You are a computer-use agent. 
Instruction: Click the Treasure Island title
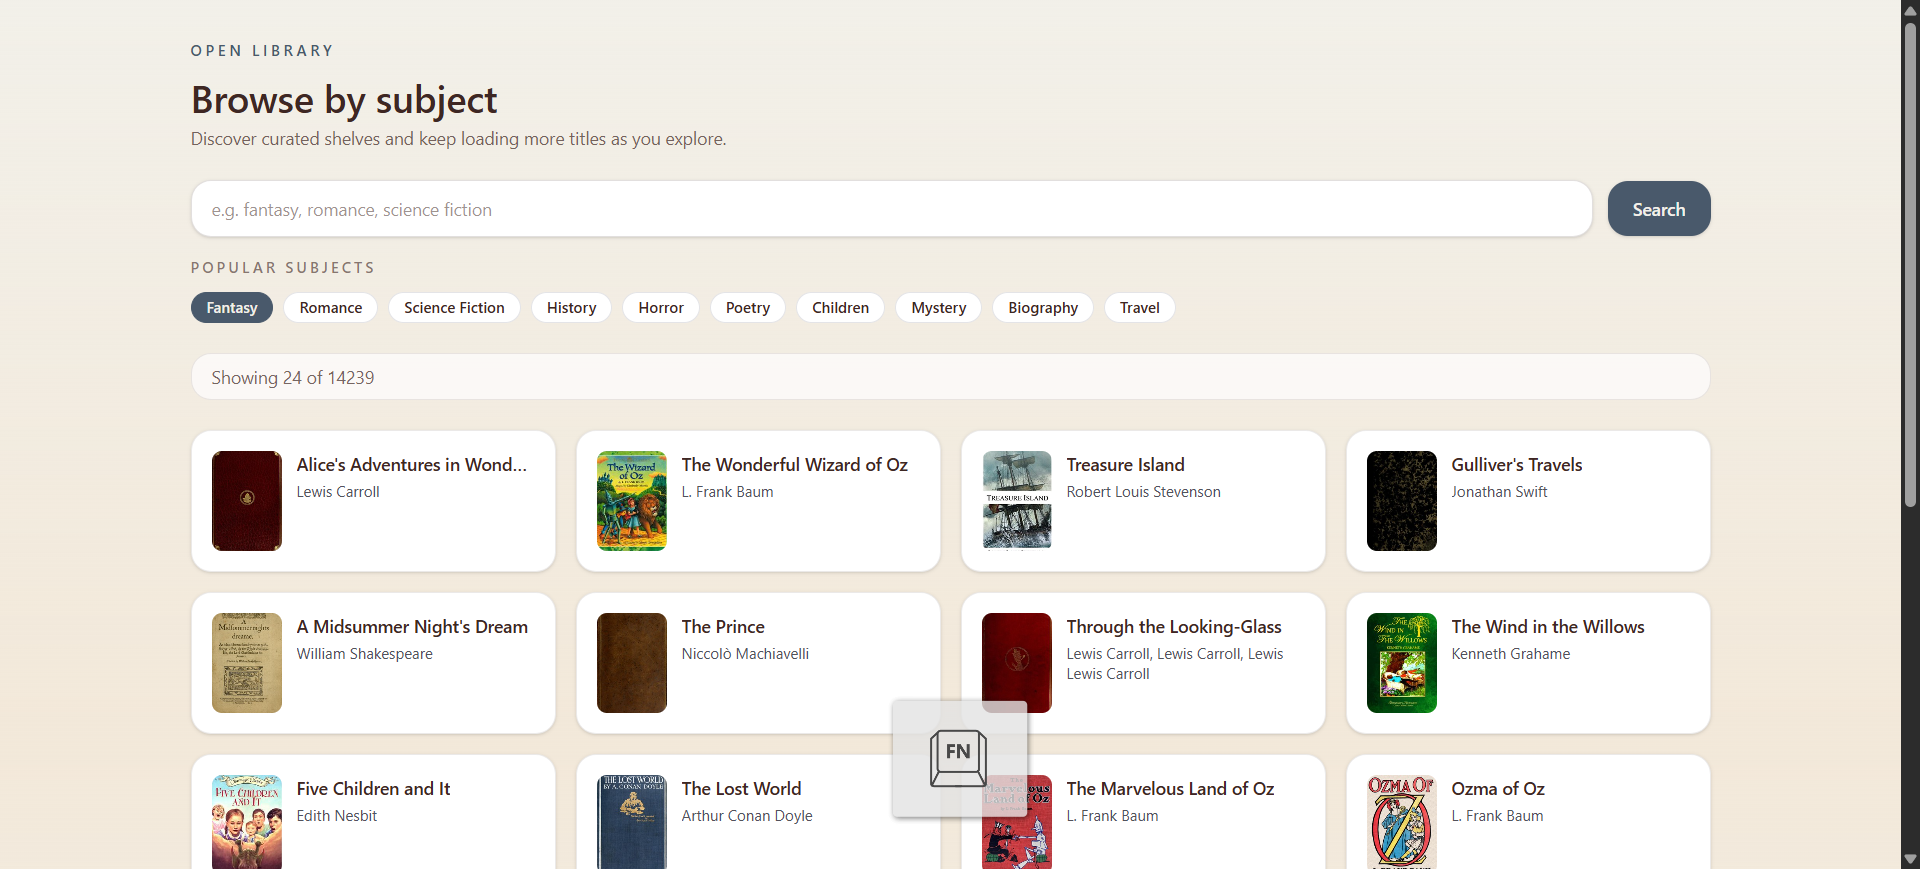pyautogui.click(x=1126, y=465)
